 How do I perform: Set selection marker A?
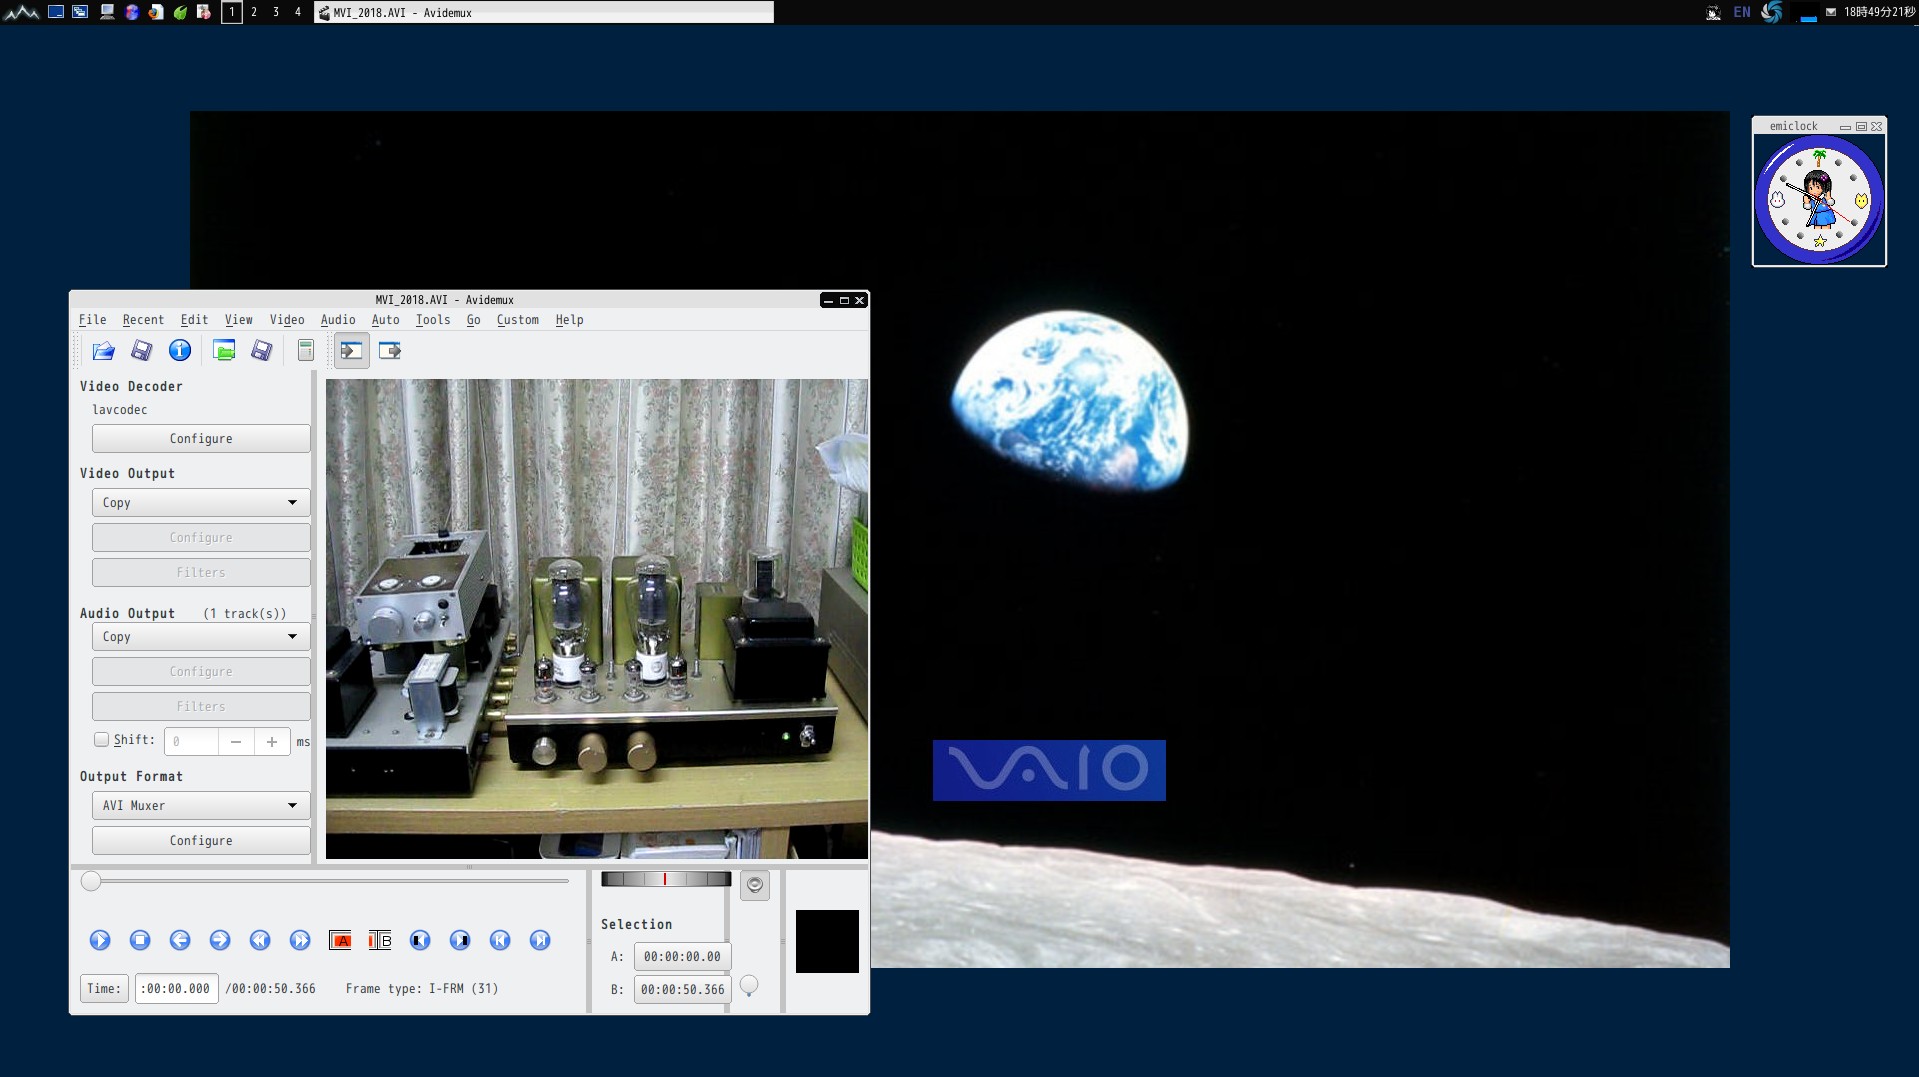point(340,940)
